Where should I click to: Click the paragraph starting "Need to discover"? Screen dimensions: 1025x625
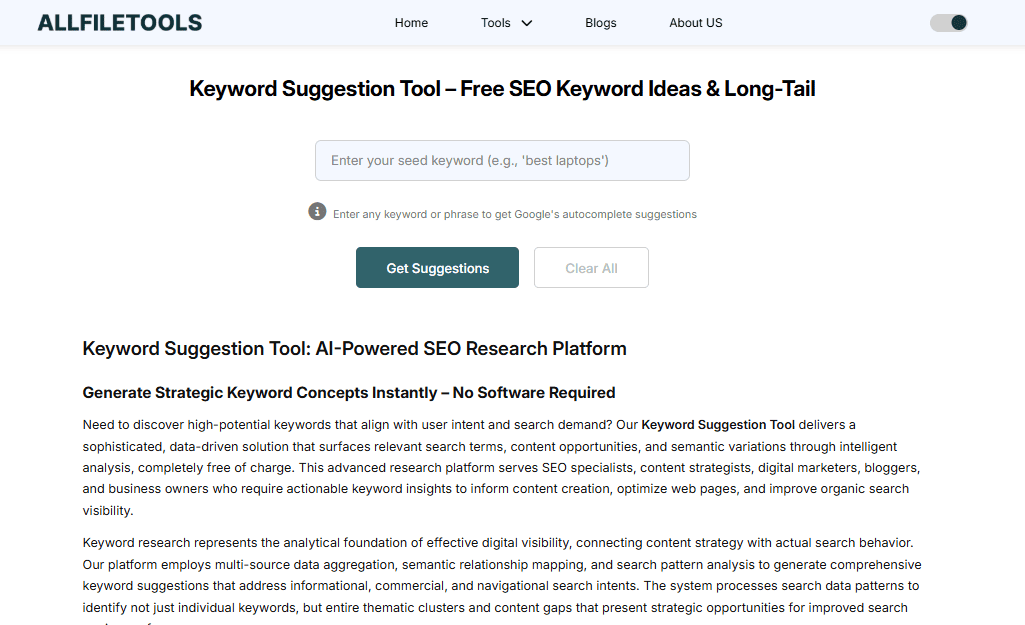(x=500, y=467)
